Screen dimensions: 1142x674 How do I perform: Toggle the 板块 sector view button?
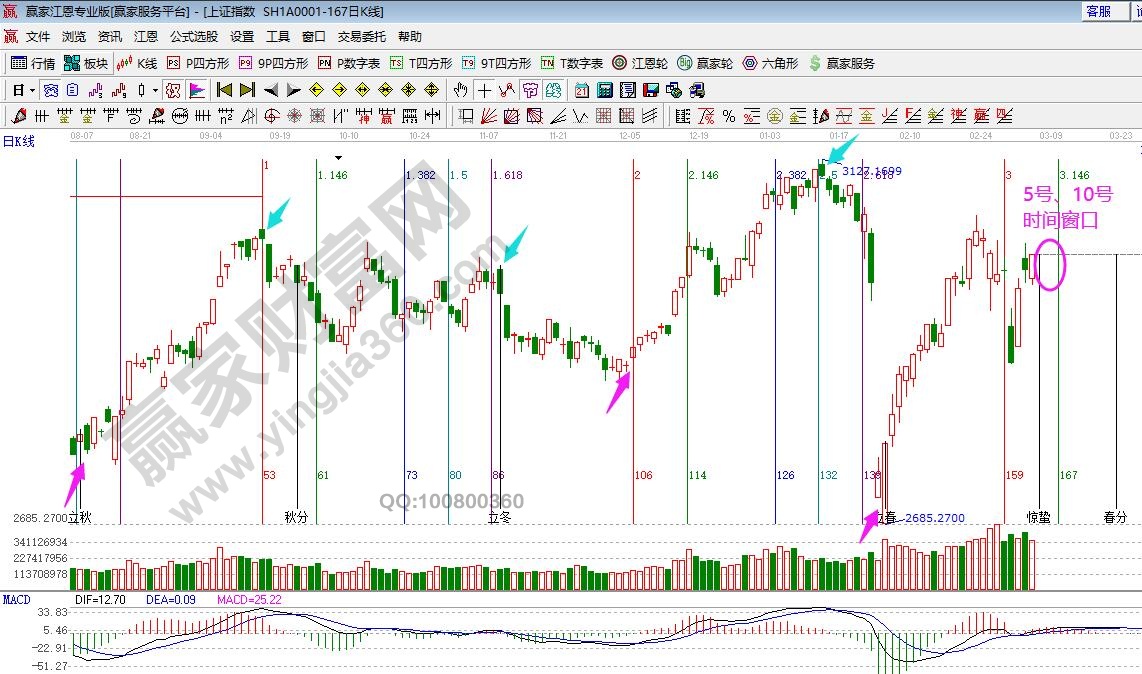point(87,63)
